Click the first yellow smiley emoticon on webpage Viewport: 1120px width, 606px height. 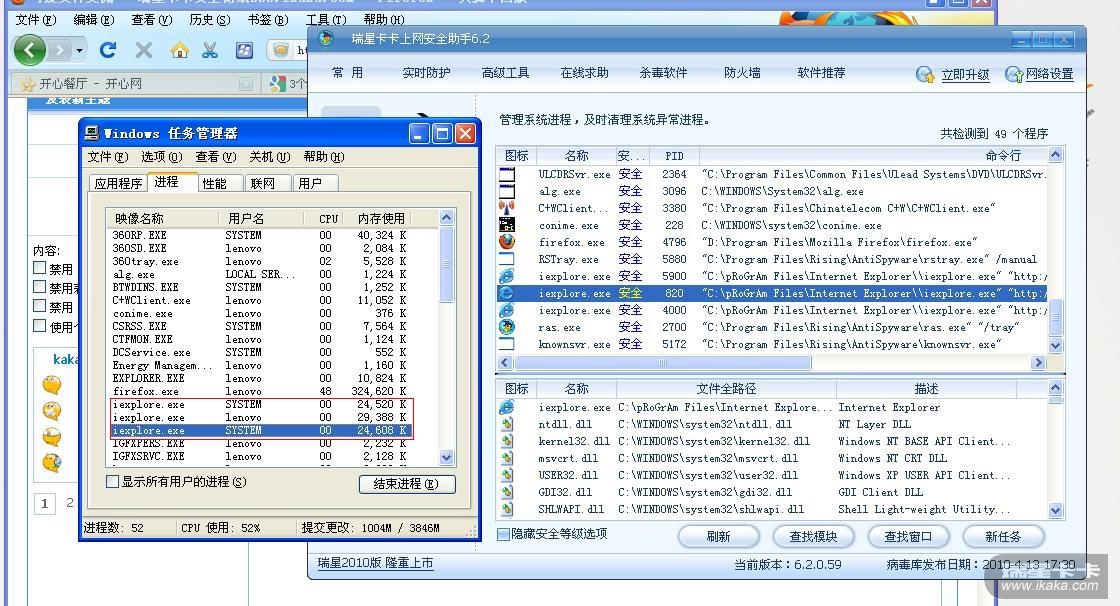click(x=51, y=384)
